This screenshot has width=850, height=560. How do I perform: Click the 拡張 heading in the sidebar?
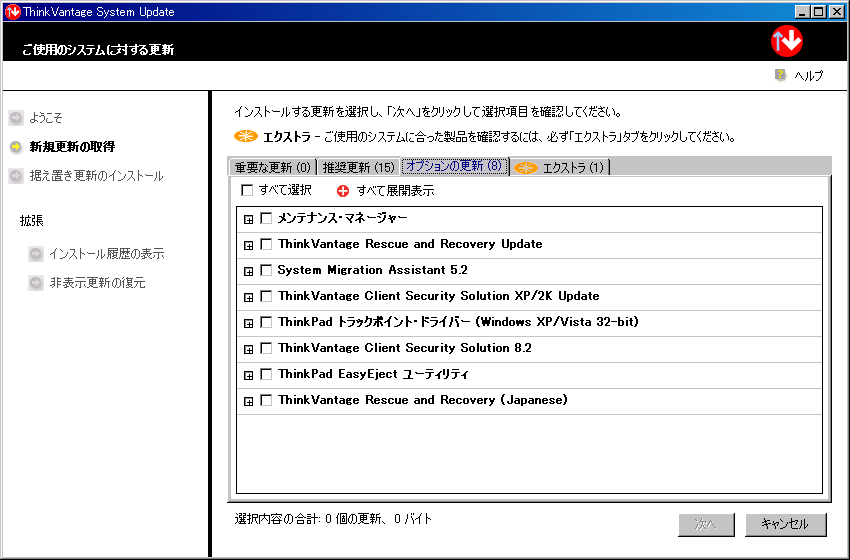click(x=31, y=221)
